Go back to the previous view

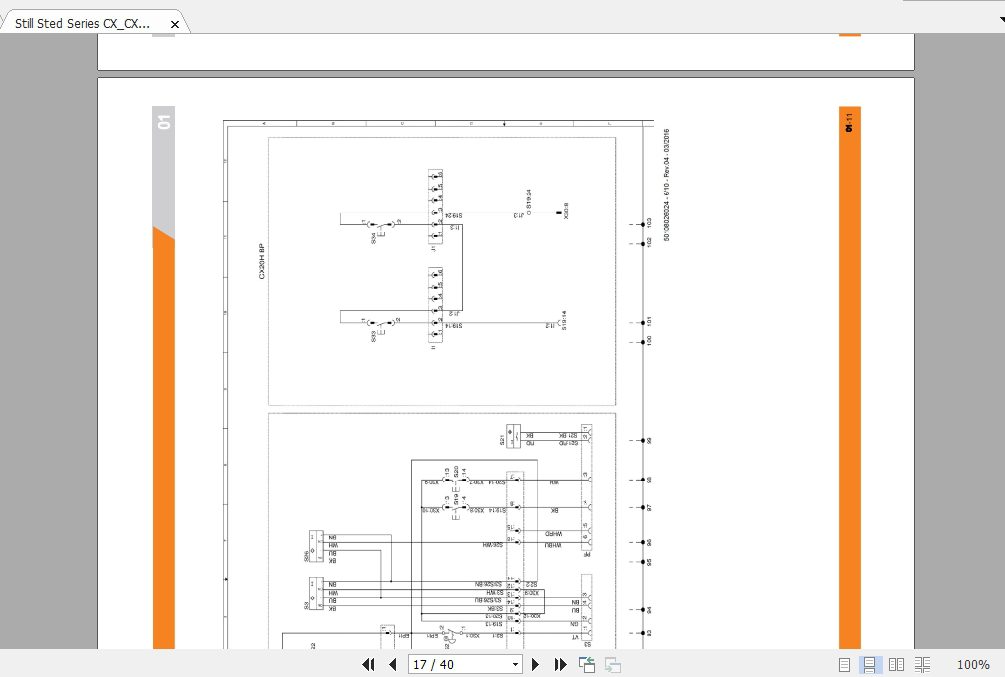click(x=587, y=665)
